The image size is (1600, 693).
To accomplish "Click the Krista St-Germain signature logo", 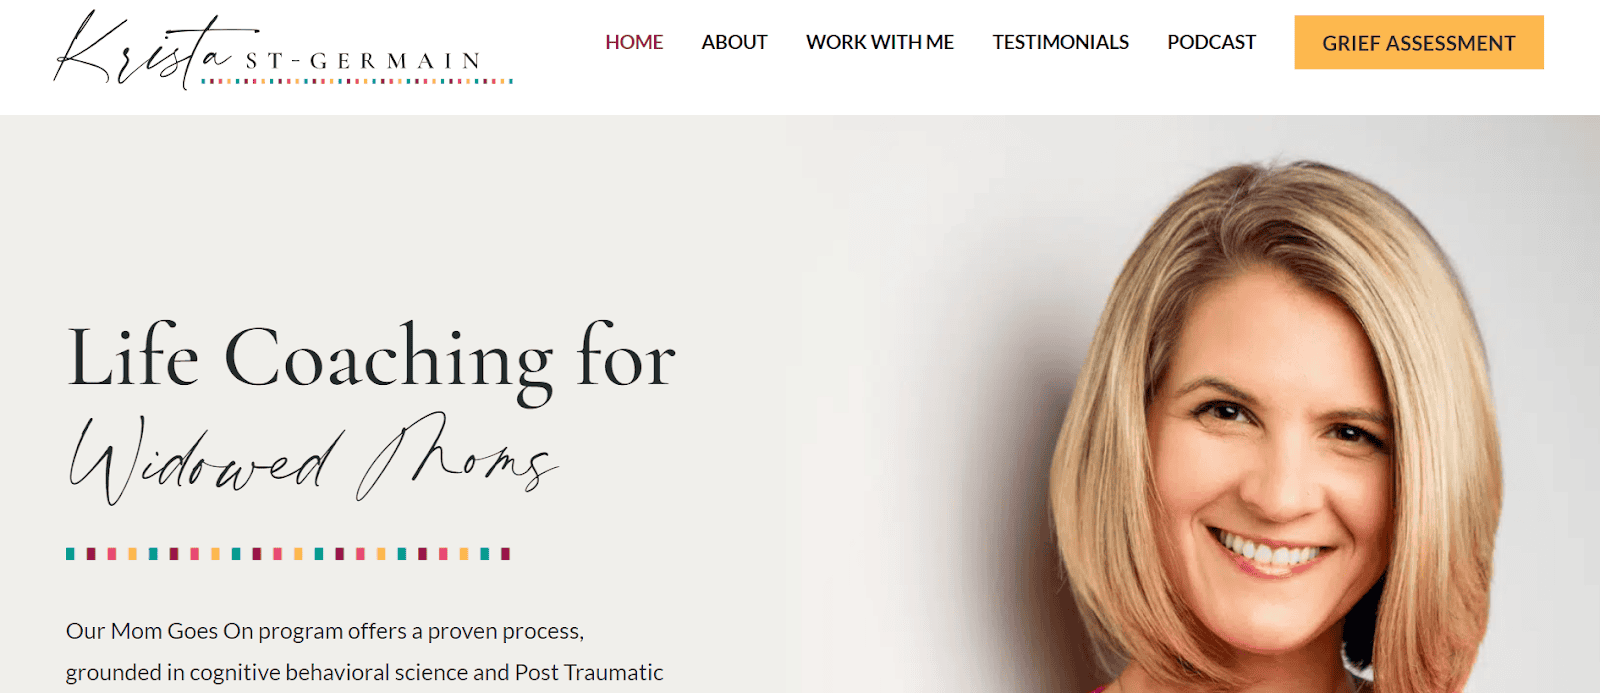I will (283, 50).
